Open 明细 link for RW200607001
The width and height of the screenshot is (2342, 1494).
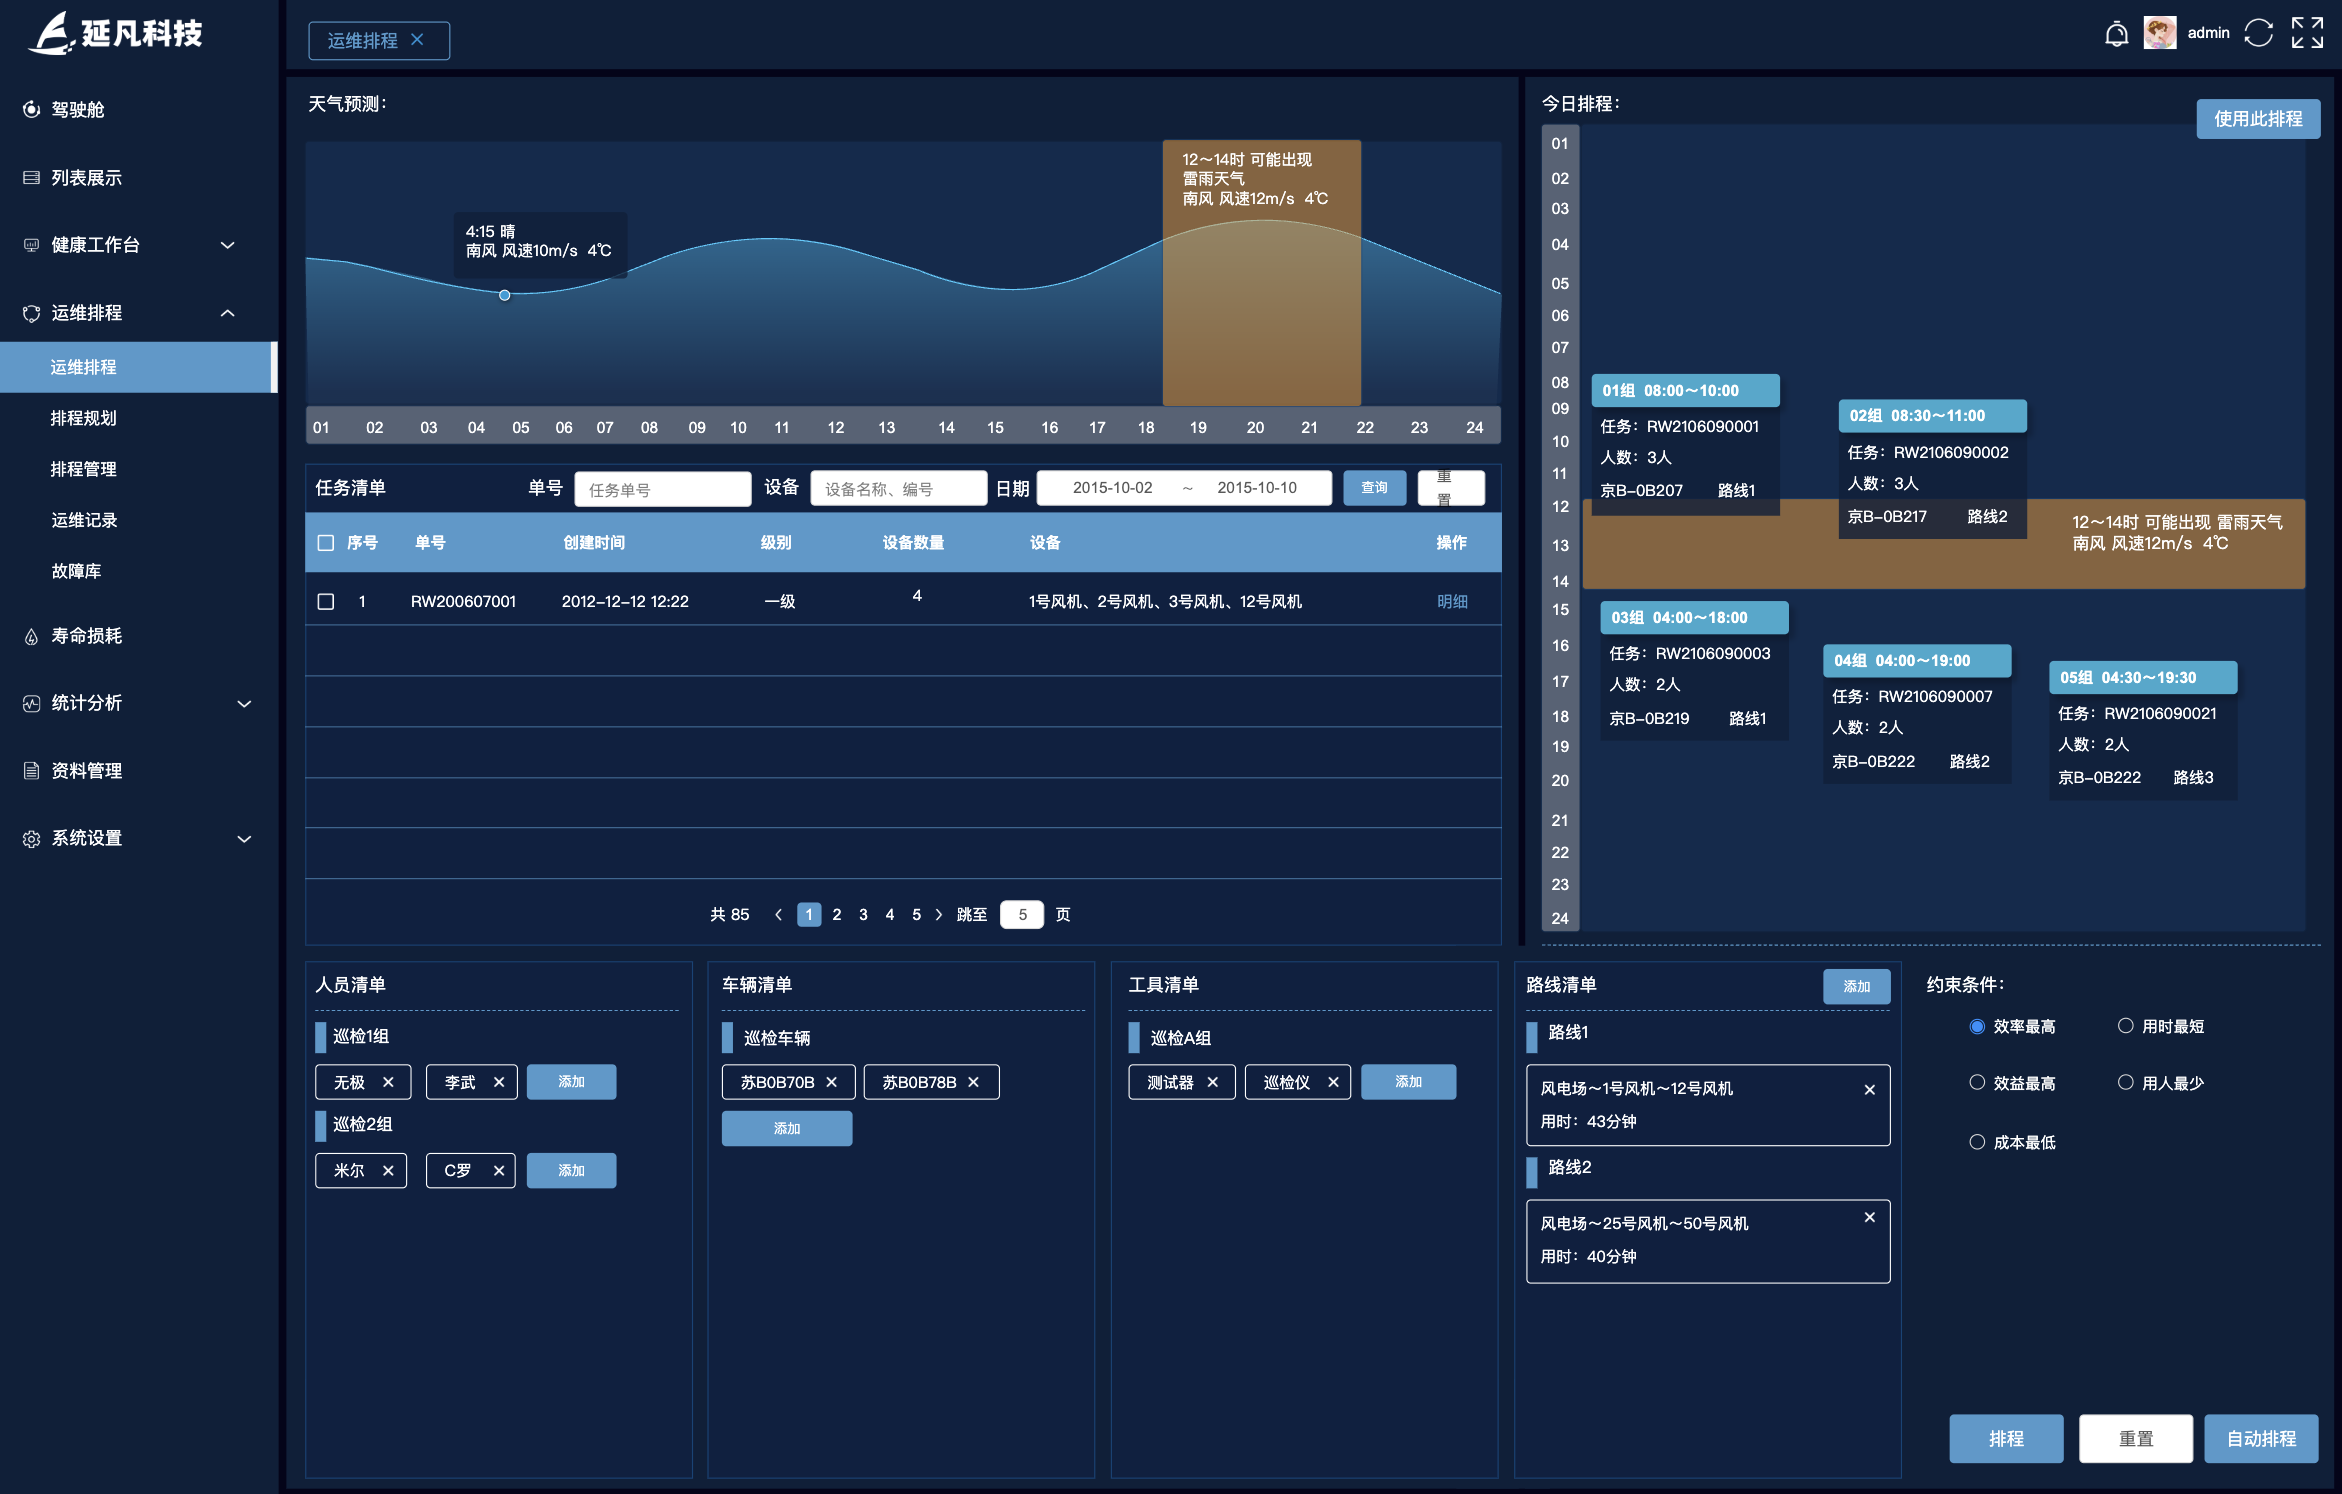(1452, 601)
